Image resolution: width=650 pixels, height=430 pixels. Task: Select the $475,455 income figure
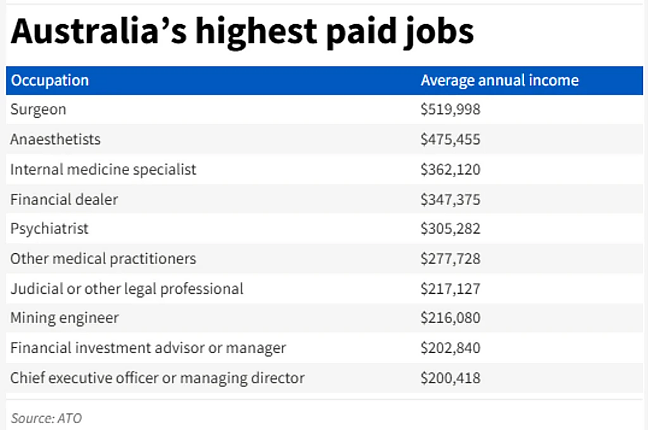coord(450,139)
